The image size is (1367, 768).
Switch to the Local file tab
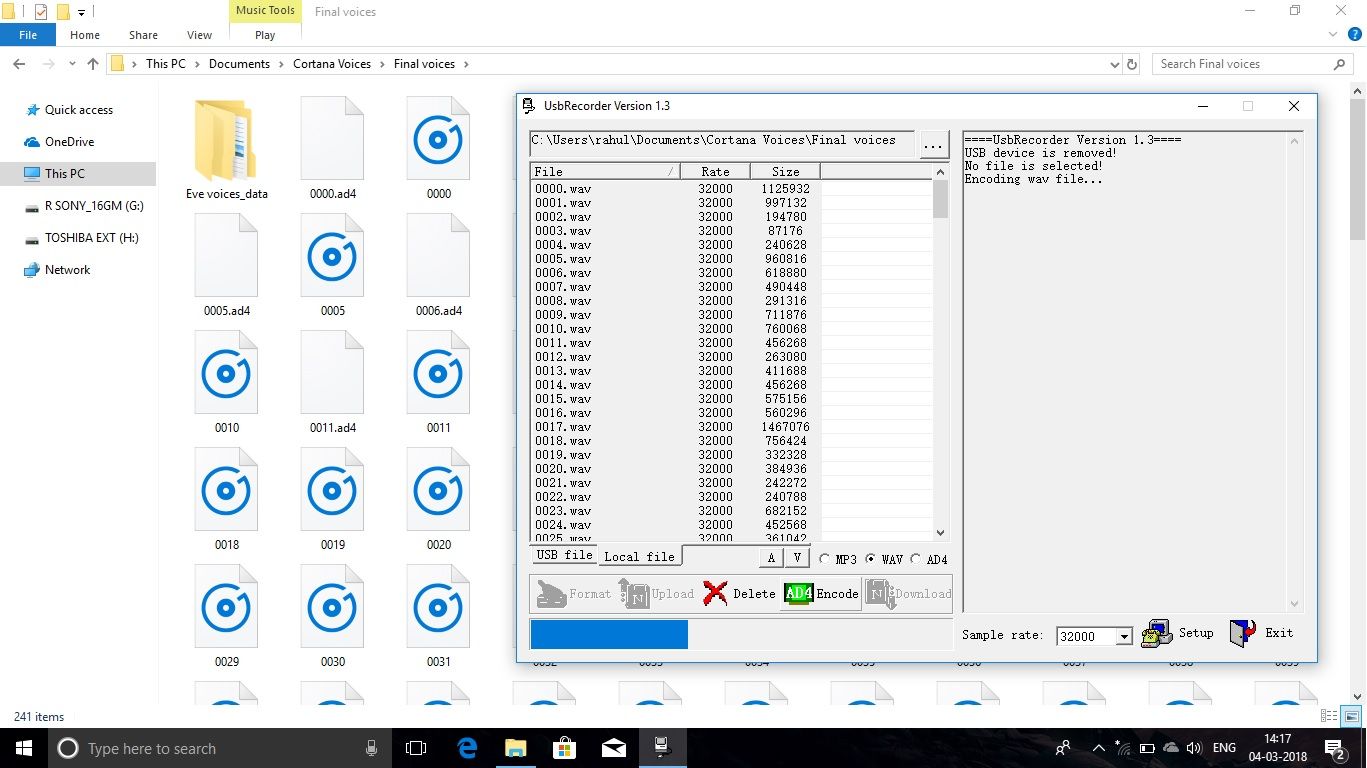coord(638,555)
